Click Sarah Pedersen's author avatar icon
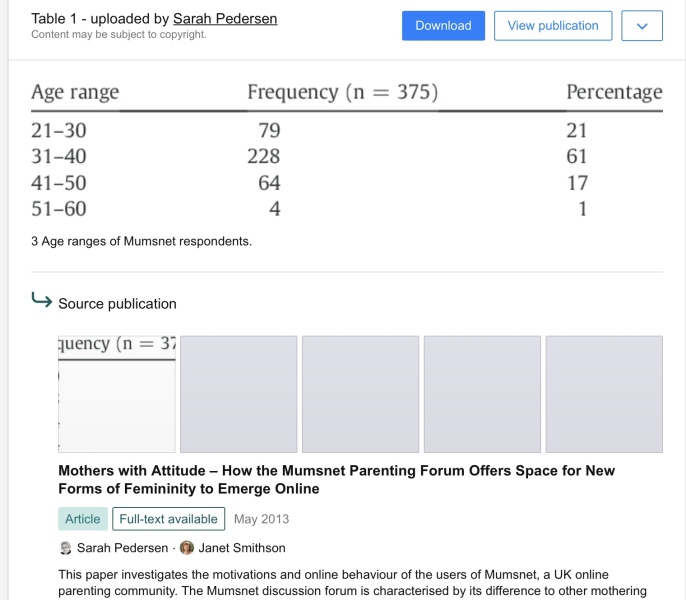The width and height of the screenshot is (686, 600). [x=66, y=548]
